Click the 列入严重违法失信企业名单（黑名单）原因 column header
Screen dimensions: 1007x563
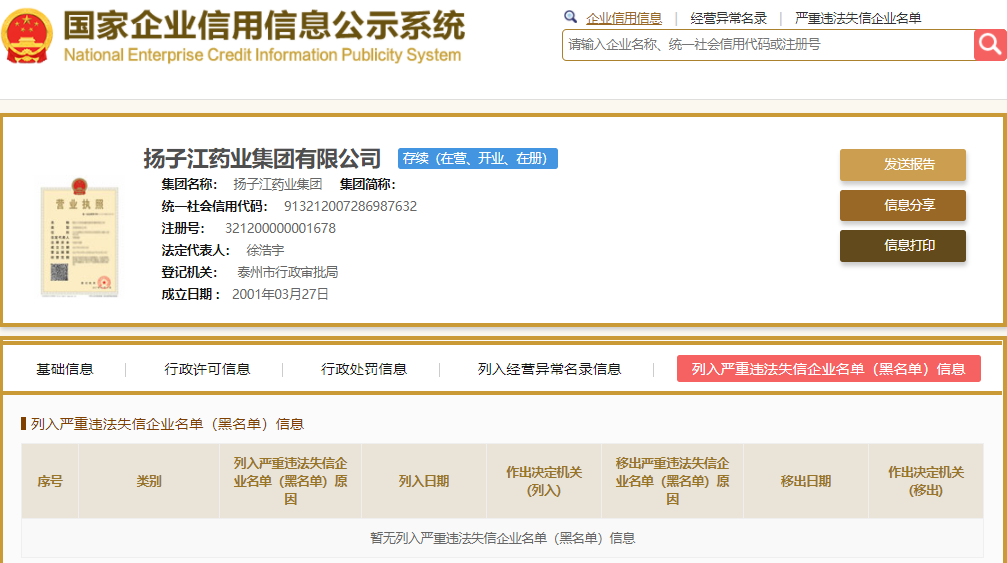tap(290, 481)
